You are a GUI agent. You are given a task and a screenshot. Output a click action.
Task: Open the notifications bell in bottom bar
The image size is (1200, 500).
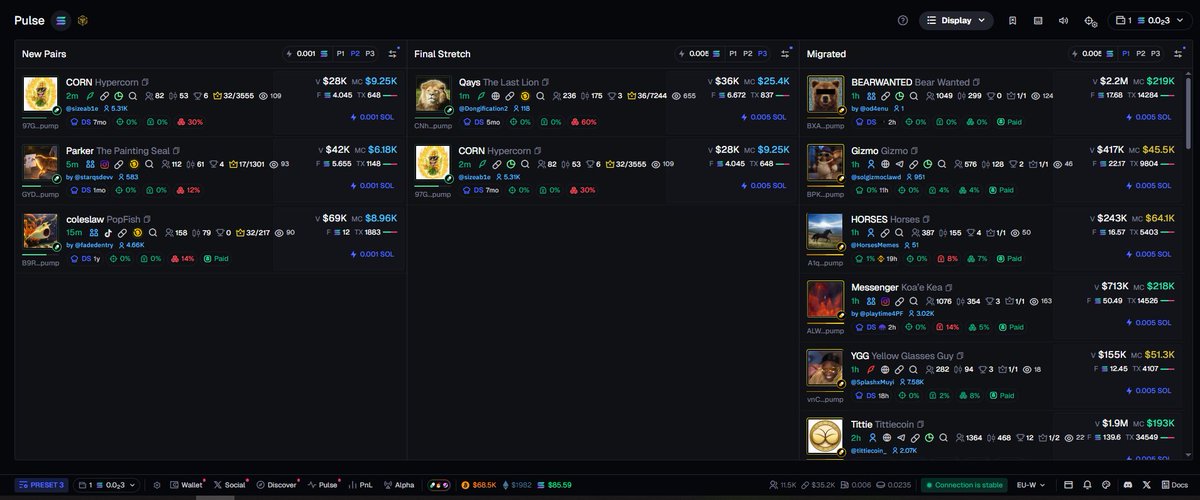(x=1089, y=485)
